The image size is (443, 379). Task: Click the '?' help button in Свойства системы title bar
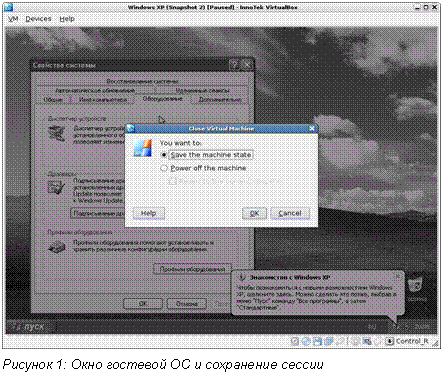(235, 65)
